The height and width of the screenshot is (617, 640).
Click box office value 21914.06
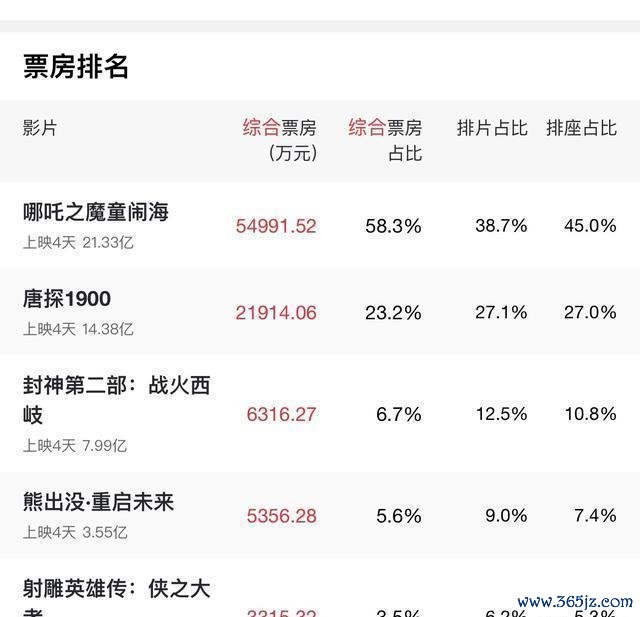coord(276,313)
